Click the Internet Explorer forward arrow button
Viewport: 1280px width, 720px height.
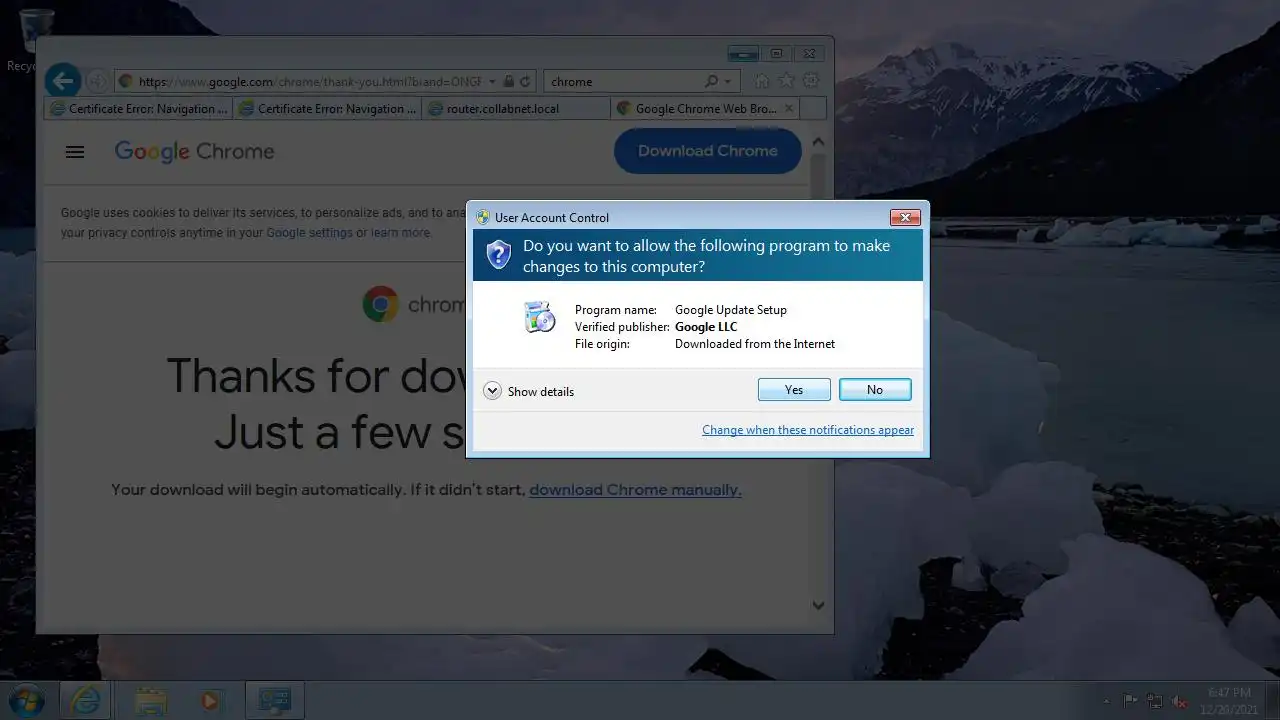pyautogui.click(x=97, y=82)
